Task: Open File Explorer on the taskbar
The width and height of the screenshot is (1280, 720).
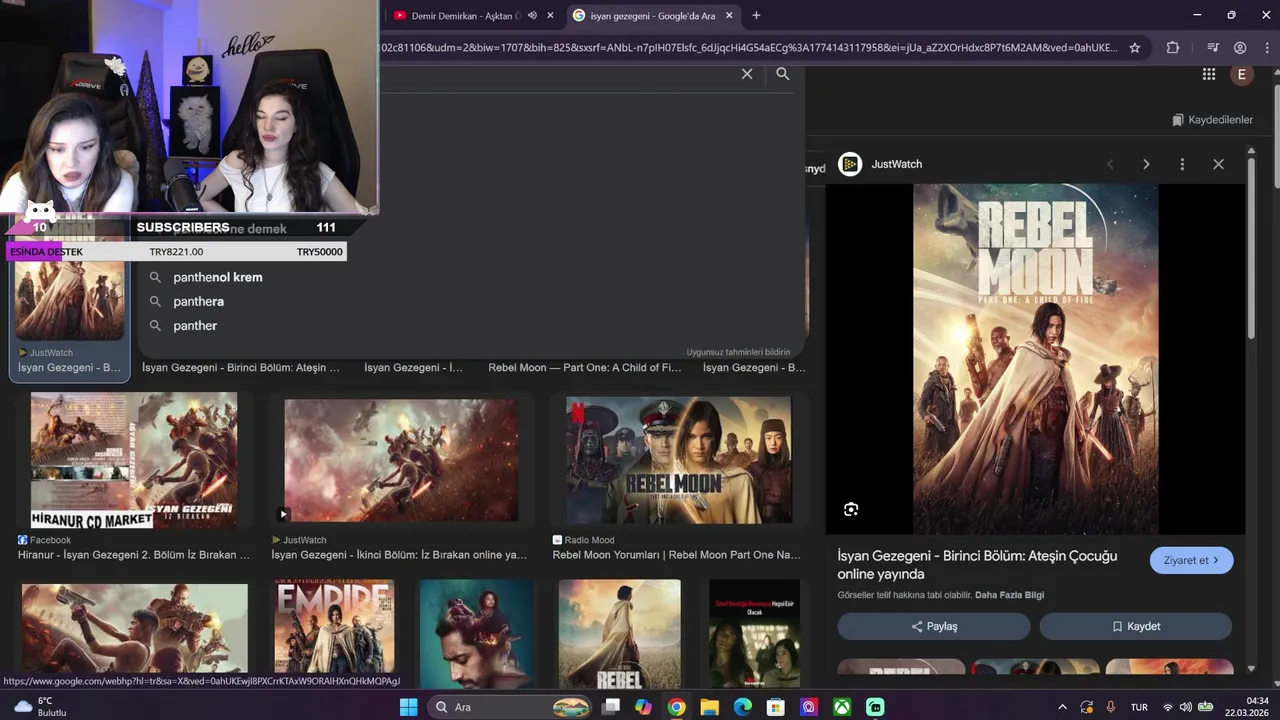Action: 709,707
